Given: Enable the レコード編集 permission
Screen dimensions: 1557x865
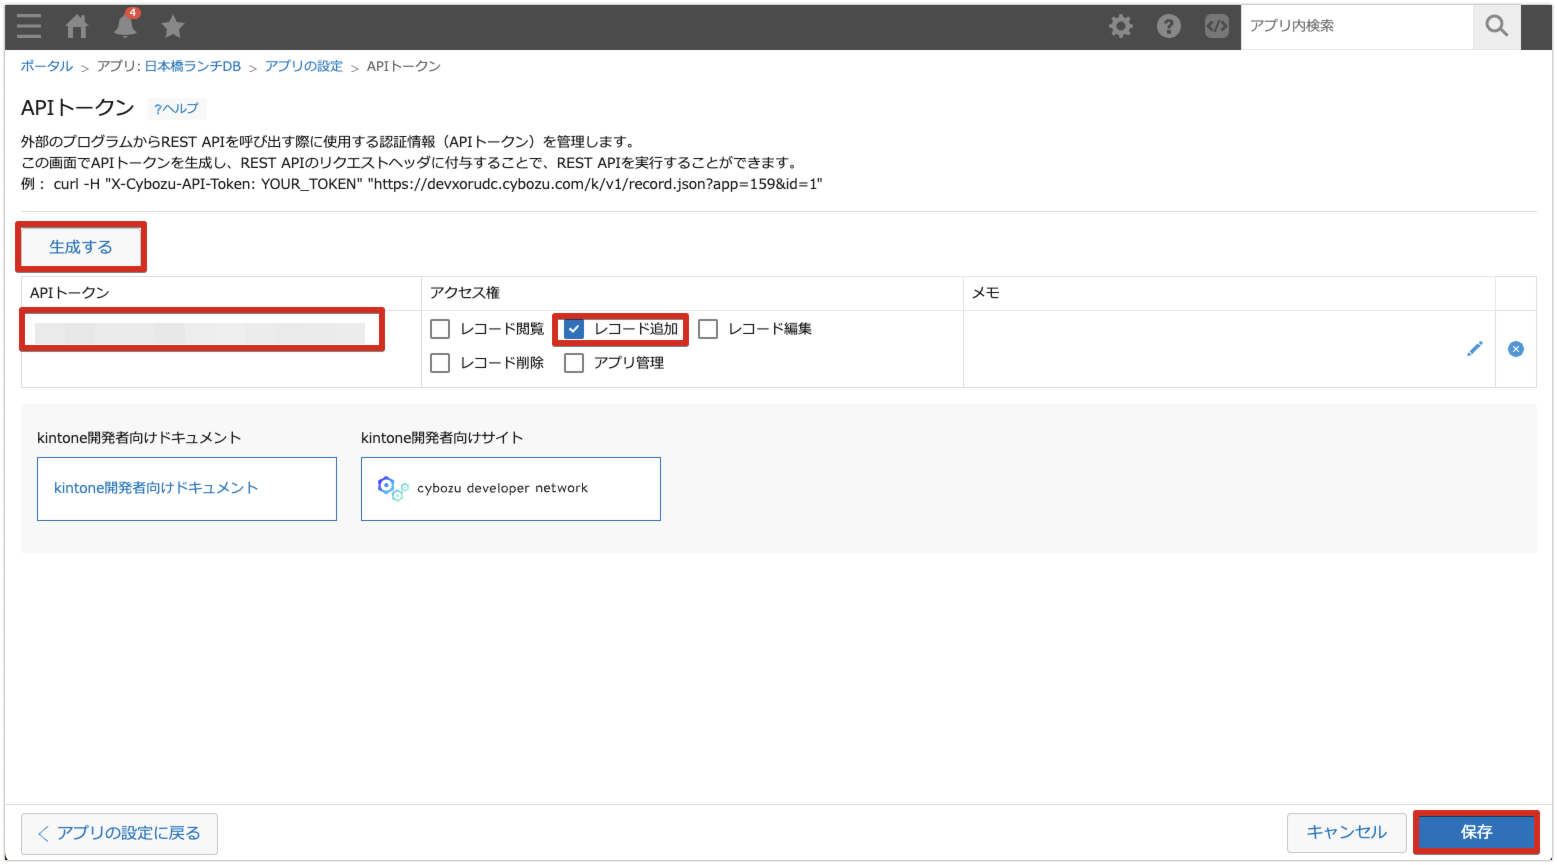Looking at the screenshot, I should point(708,329).
